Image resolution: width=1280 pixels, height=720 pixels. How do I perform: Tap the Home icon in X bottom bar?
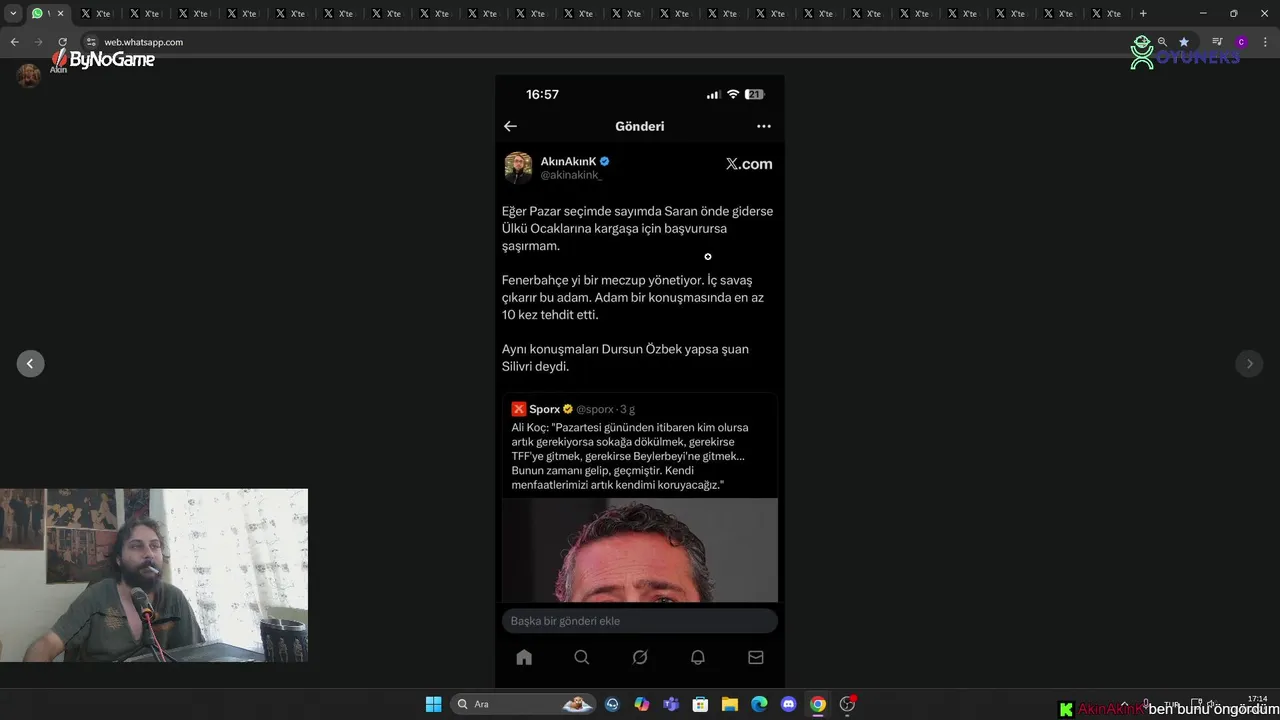(524, 657)
